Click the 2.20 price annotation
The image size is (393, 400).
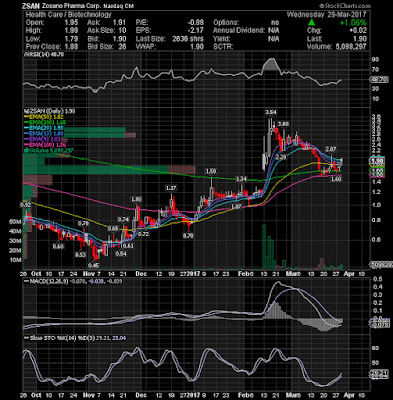pos(282,157)
